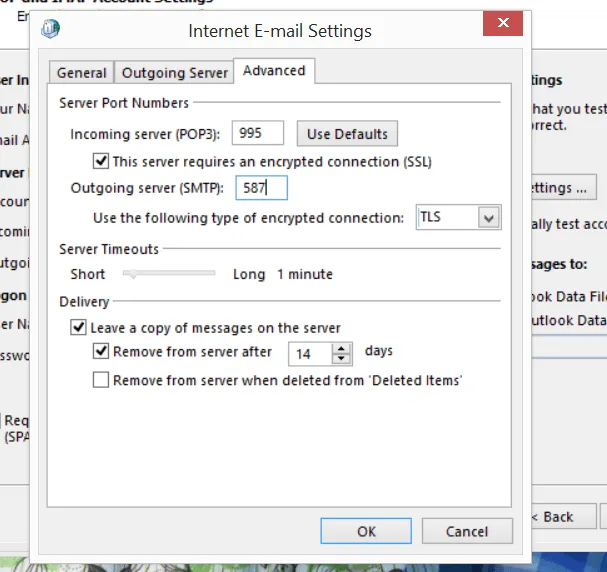Click the '1 minute' timeout value text
Viewport: 607px width, 572px height.
click(x=305, y=274)
